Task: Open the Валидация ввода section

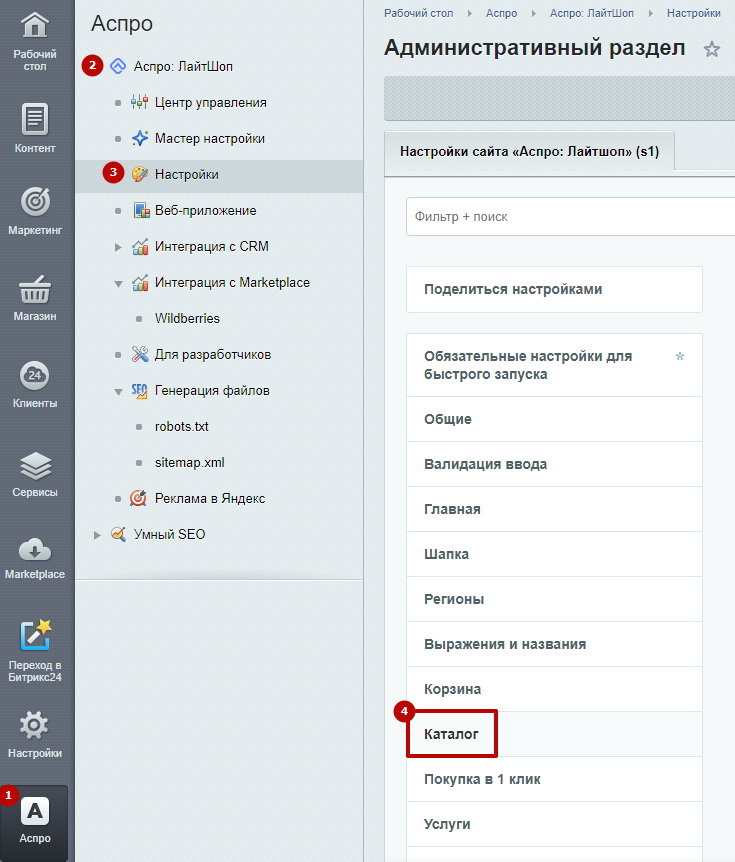Action: [554, 464]
